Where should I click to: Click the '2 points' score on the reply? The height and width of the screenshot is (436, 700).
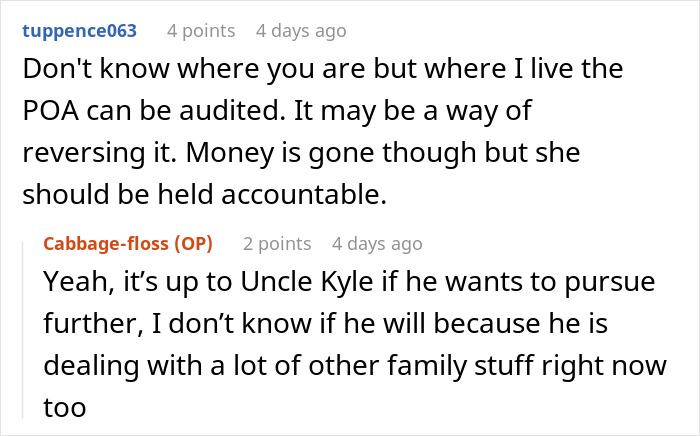pyautogui.click(x=277, y=244)
